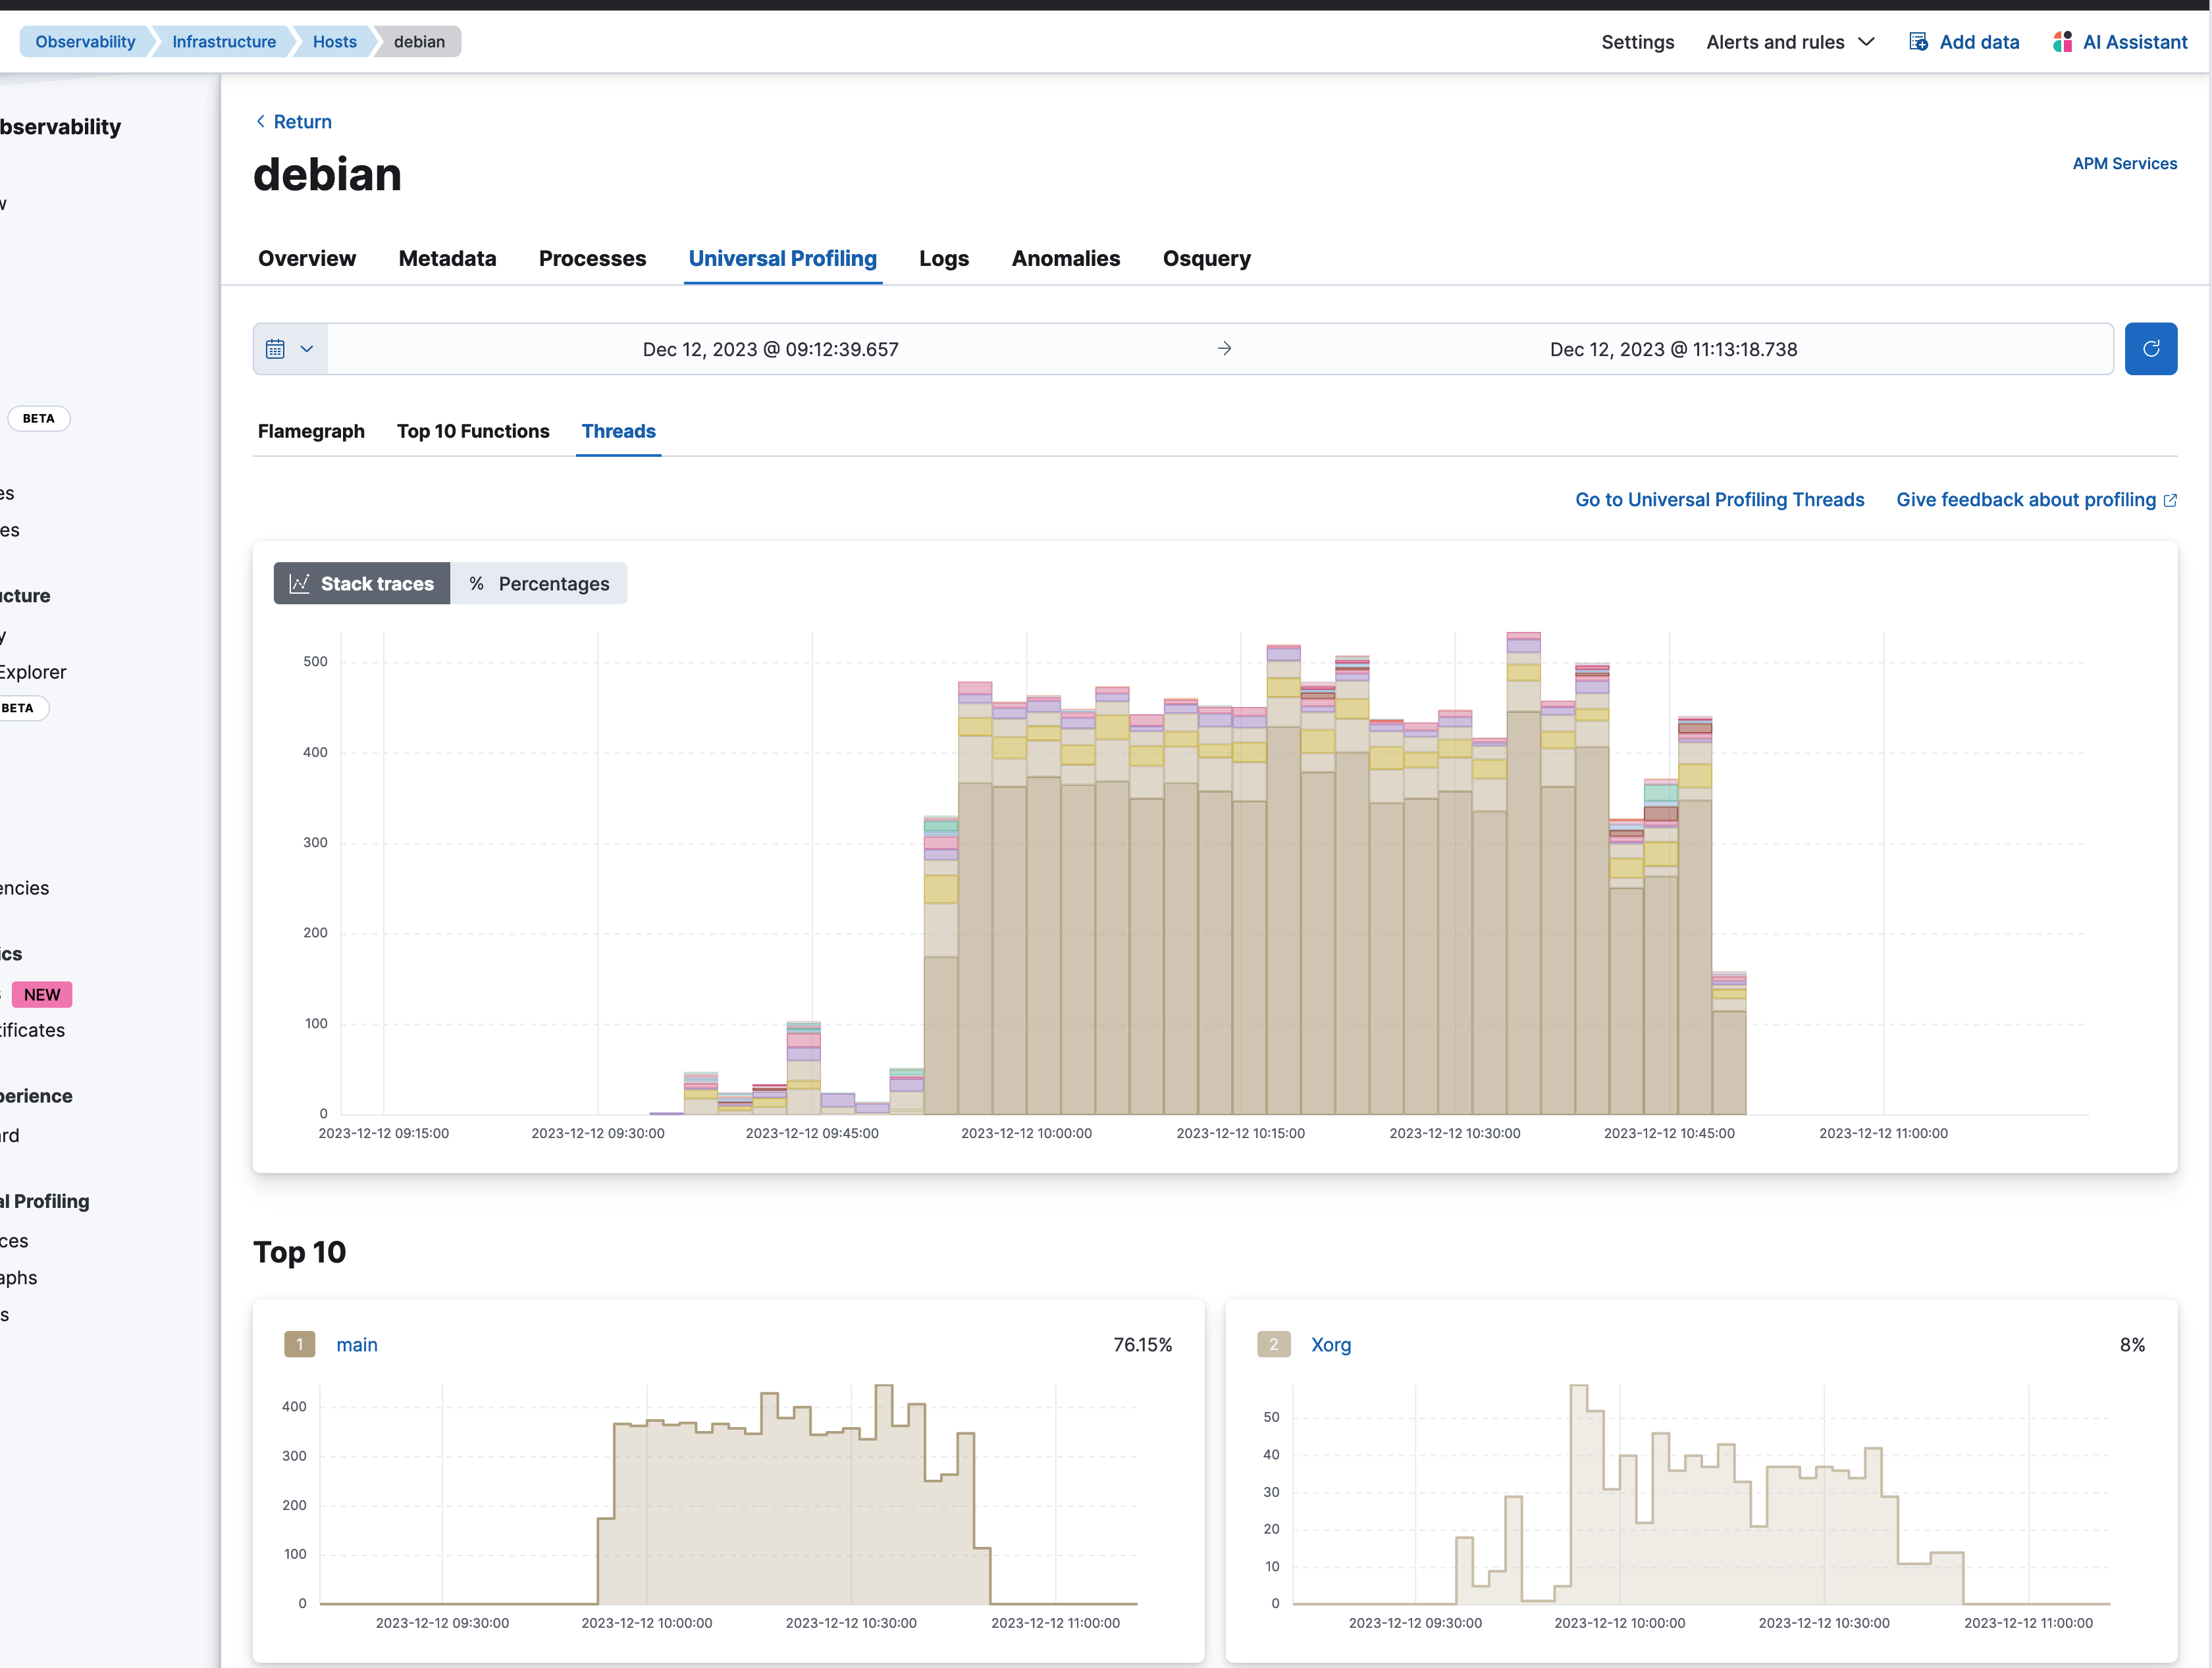
Task: Select the Flamegraph sub-tab
Action: pos(311,431)
